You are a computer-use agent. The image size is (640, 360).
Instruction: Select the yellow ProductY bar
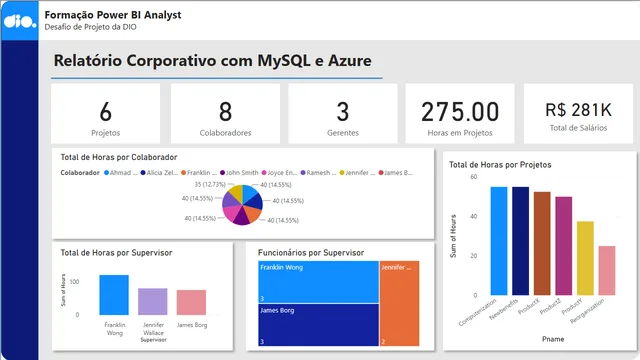pyautogui.click(x=585, y=258)
